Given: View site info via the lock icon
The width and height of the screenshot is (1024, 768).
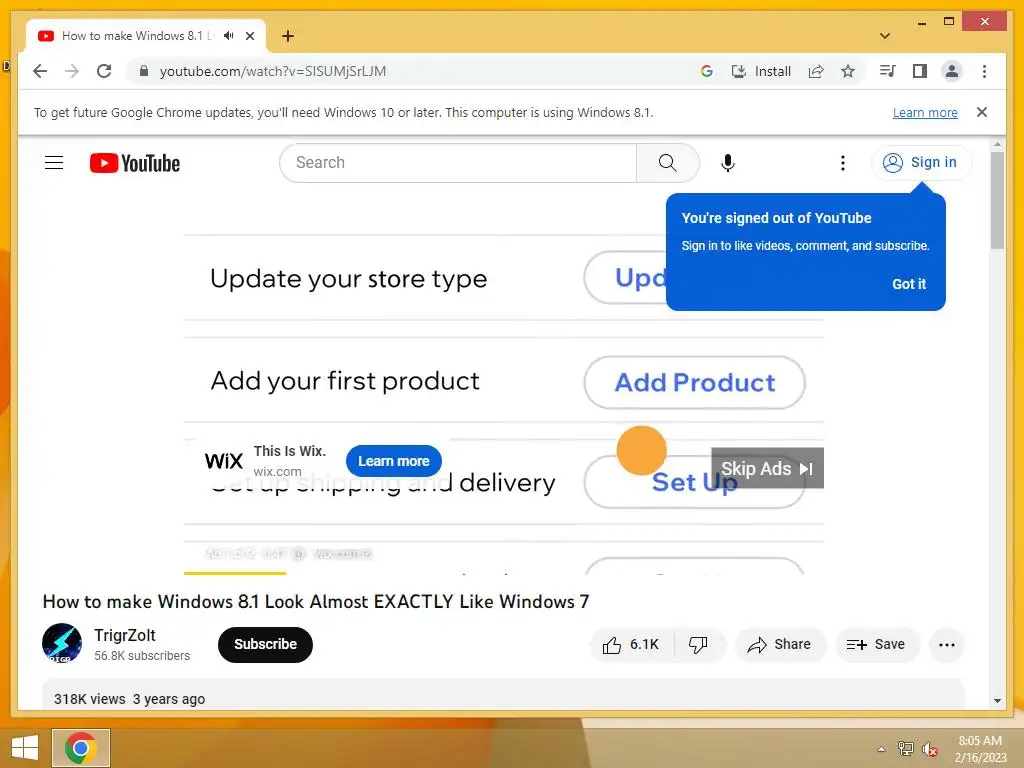Looking at the screenshot, I should pyautogui.click(x=144, y=71).
